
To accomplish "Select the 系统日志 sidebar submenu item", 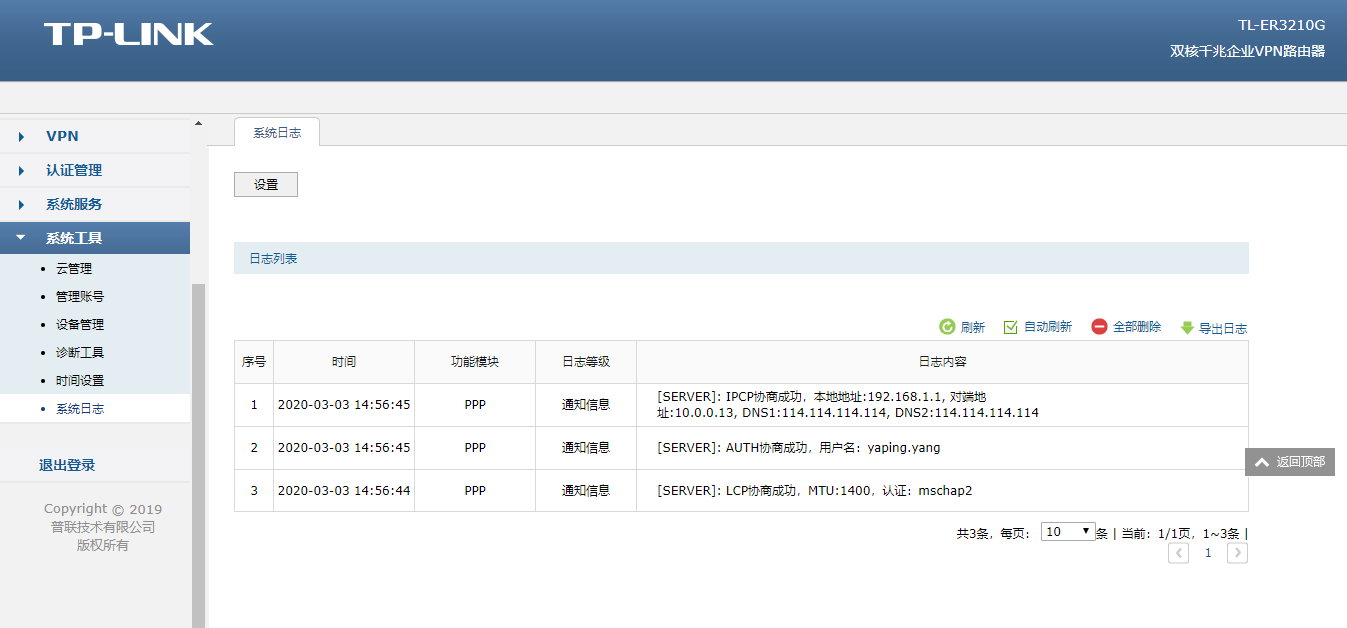I will [x=80, y=409].
